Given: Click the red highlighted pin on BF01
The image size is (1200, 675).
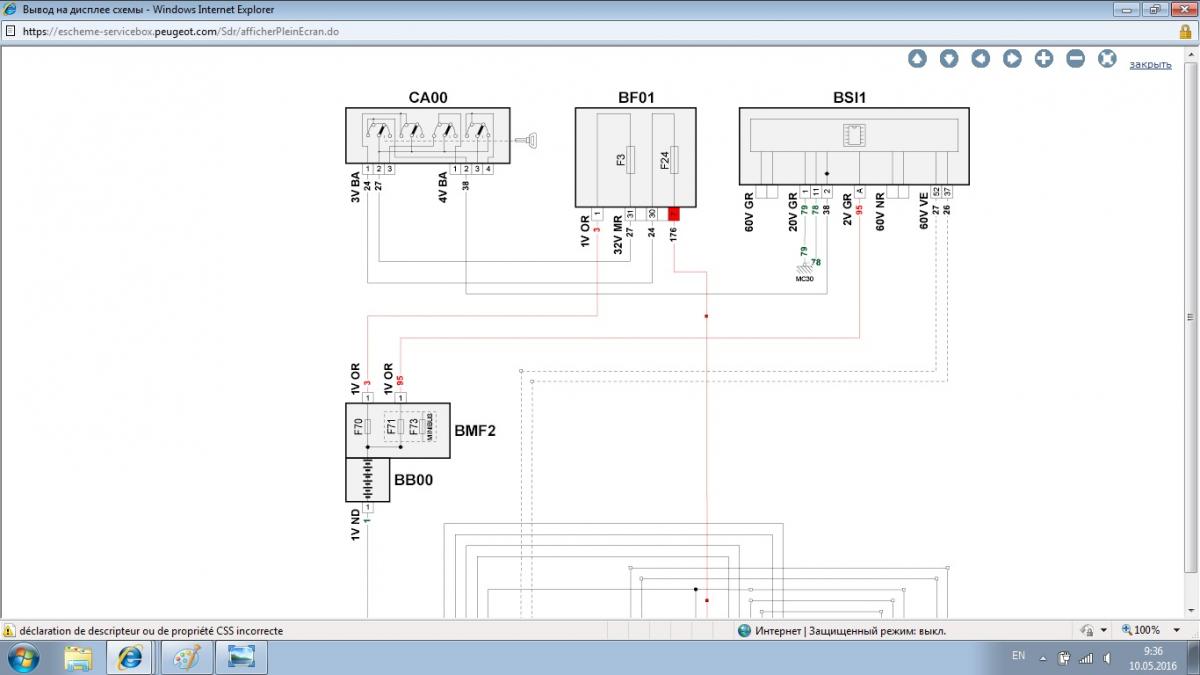Looking at the screenshot, I should [x=673, y=214].
